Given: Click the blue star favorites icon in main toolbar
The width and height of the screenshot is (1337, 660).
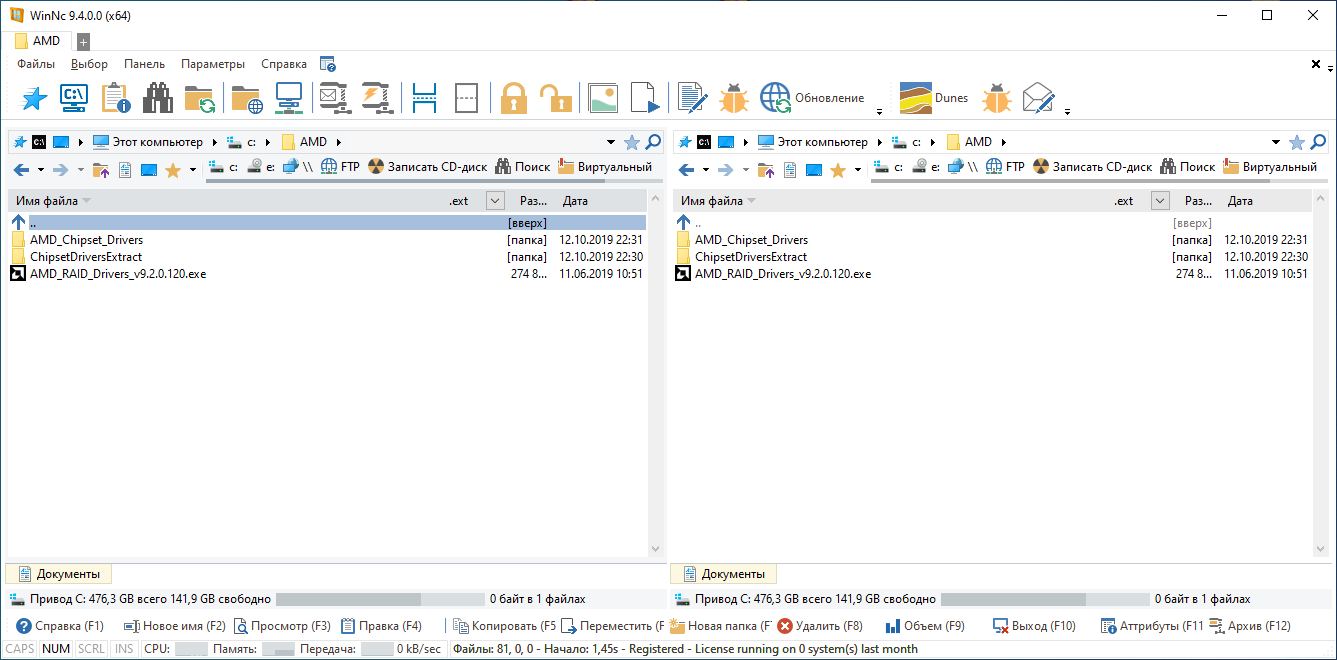Looking at the screenshot, I should 34,98.
